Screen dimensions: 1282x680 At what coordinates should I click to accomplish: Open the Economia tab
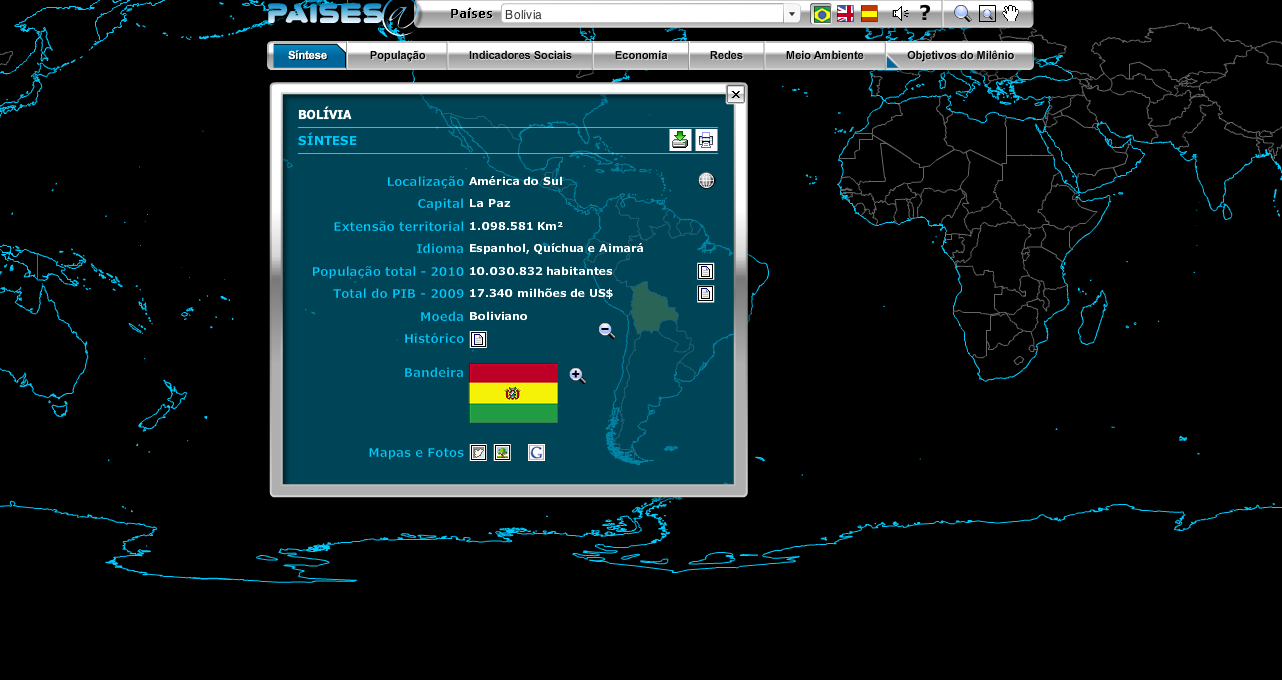[x=640, y=55]
